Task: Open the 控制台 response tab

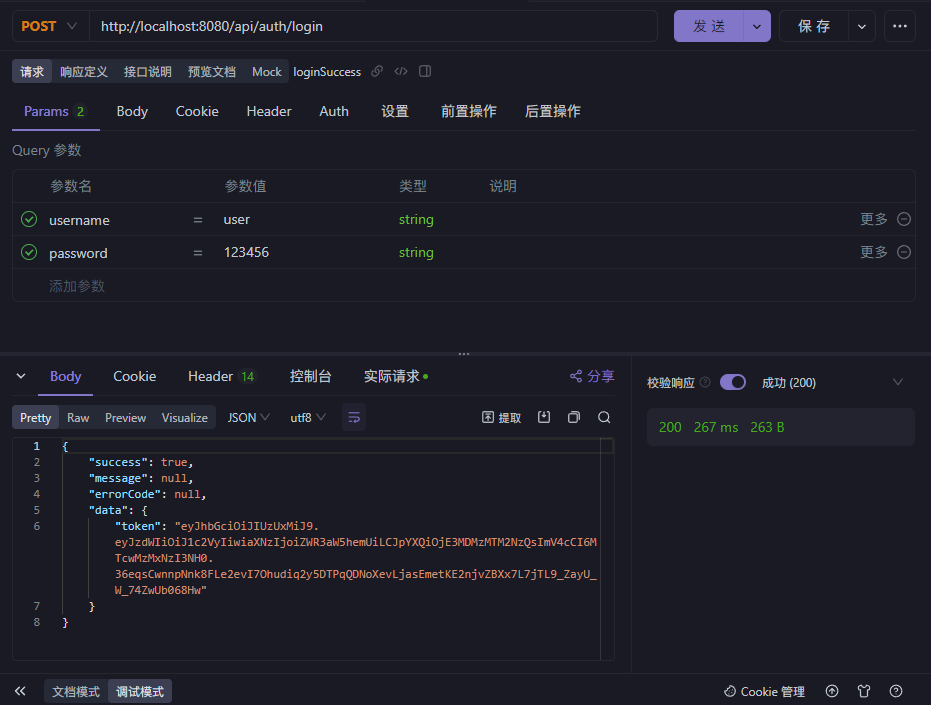Action: 310,376
